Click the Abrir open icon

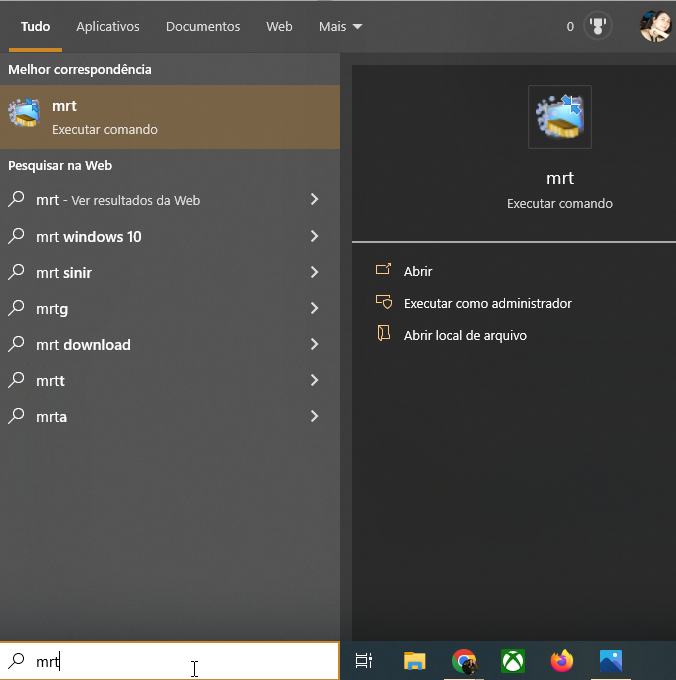[383, 270]
